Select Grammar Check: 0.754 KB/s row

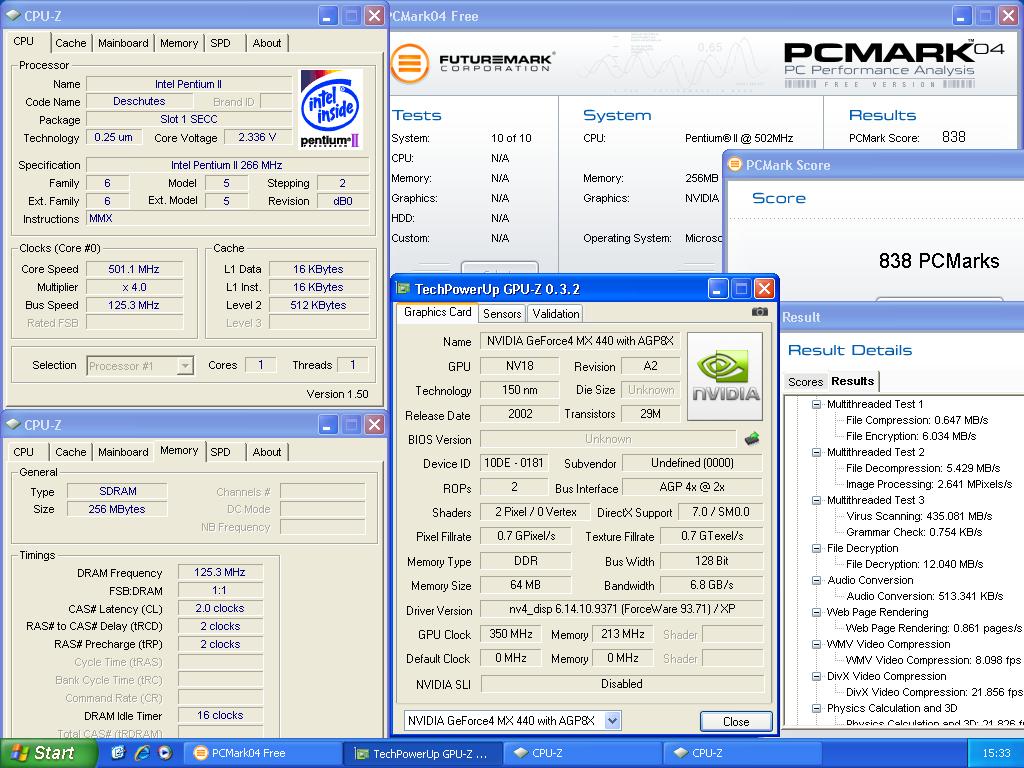pyautogui.click(x=914, y=532)
